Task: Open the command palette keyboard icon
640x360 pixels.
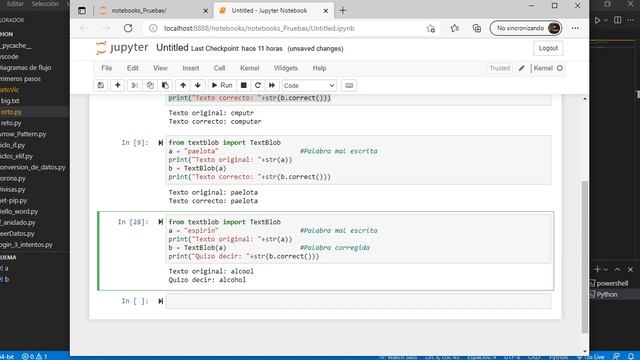Action: coord(349,85)
